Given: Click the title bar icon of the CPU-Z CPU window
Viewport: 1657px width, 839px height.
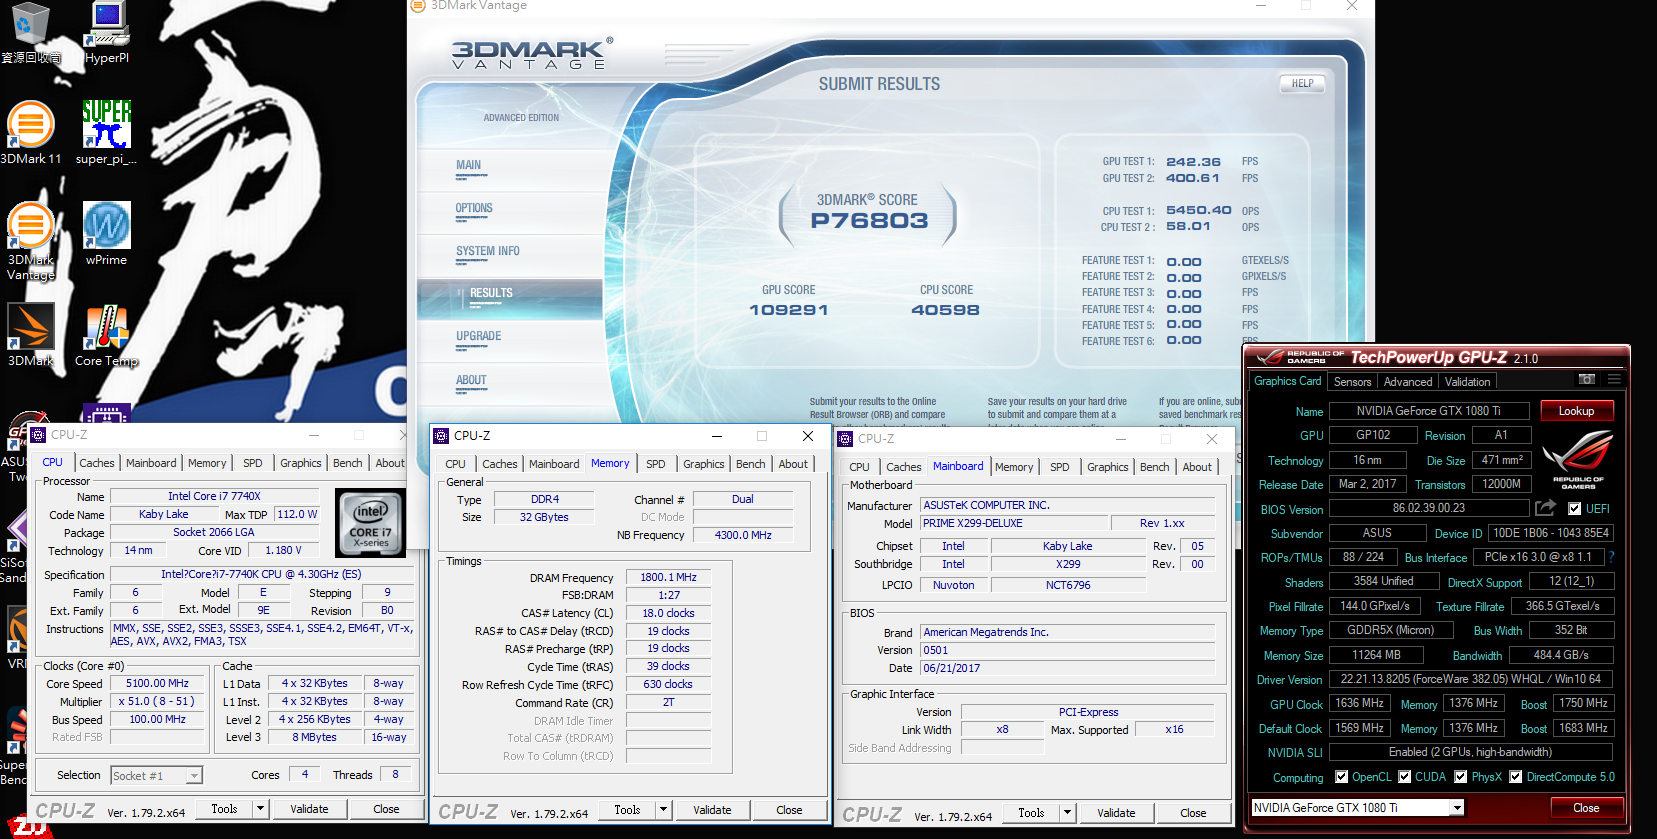Looking at the screenshot, I should [38, 435].
